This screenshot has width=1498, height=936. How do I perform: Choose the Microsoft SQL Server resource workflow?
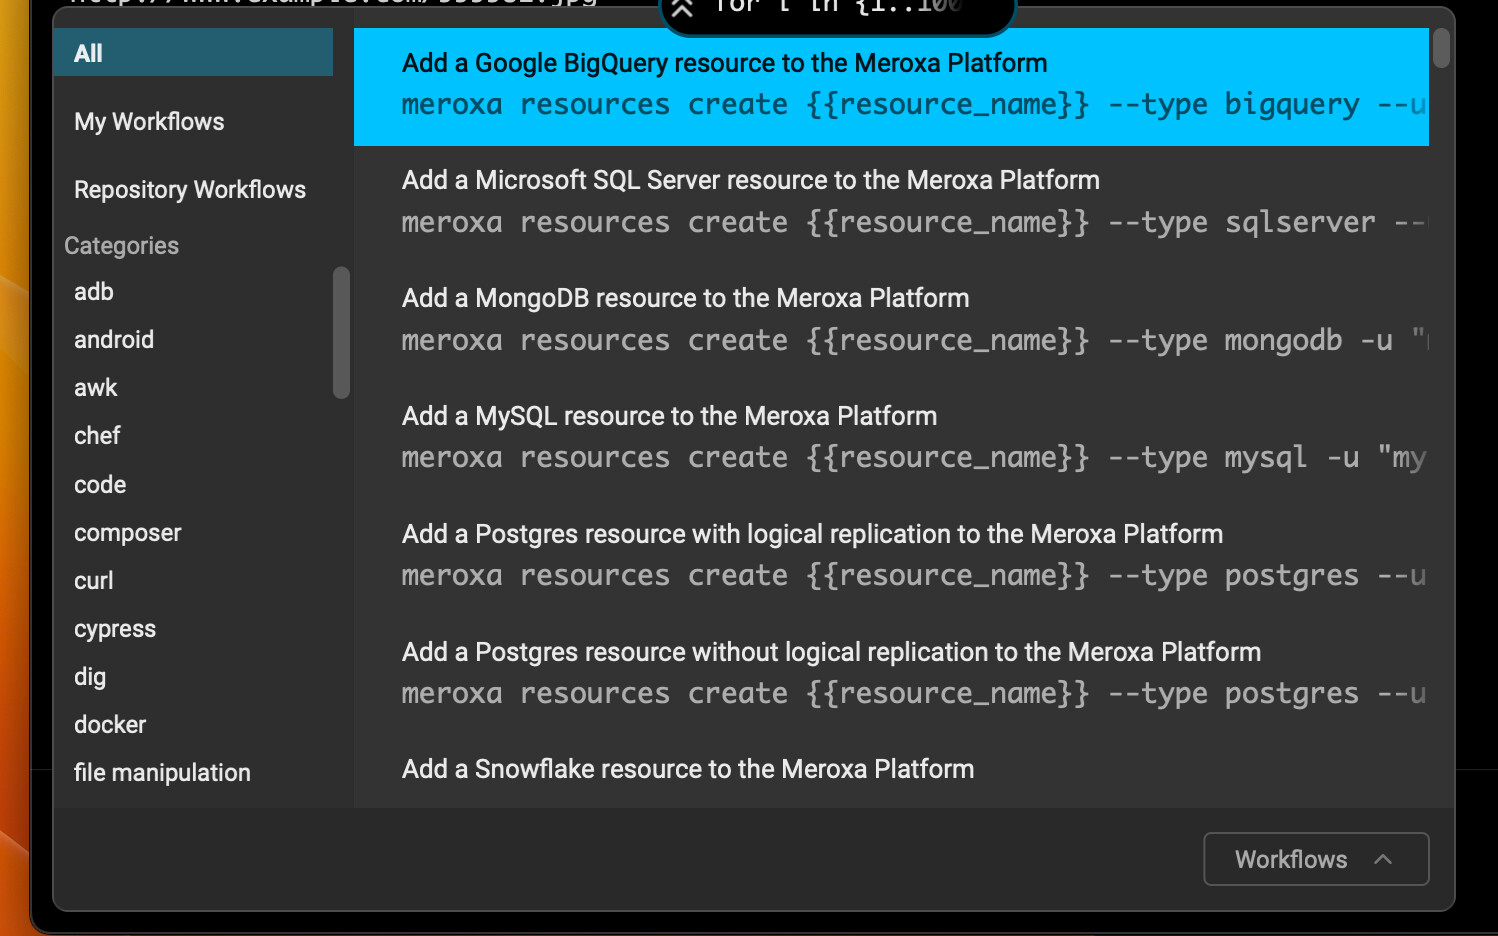click(x=890, y=202)
